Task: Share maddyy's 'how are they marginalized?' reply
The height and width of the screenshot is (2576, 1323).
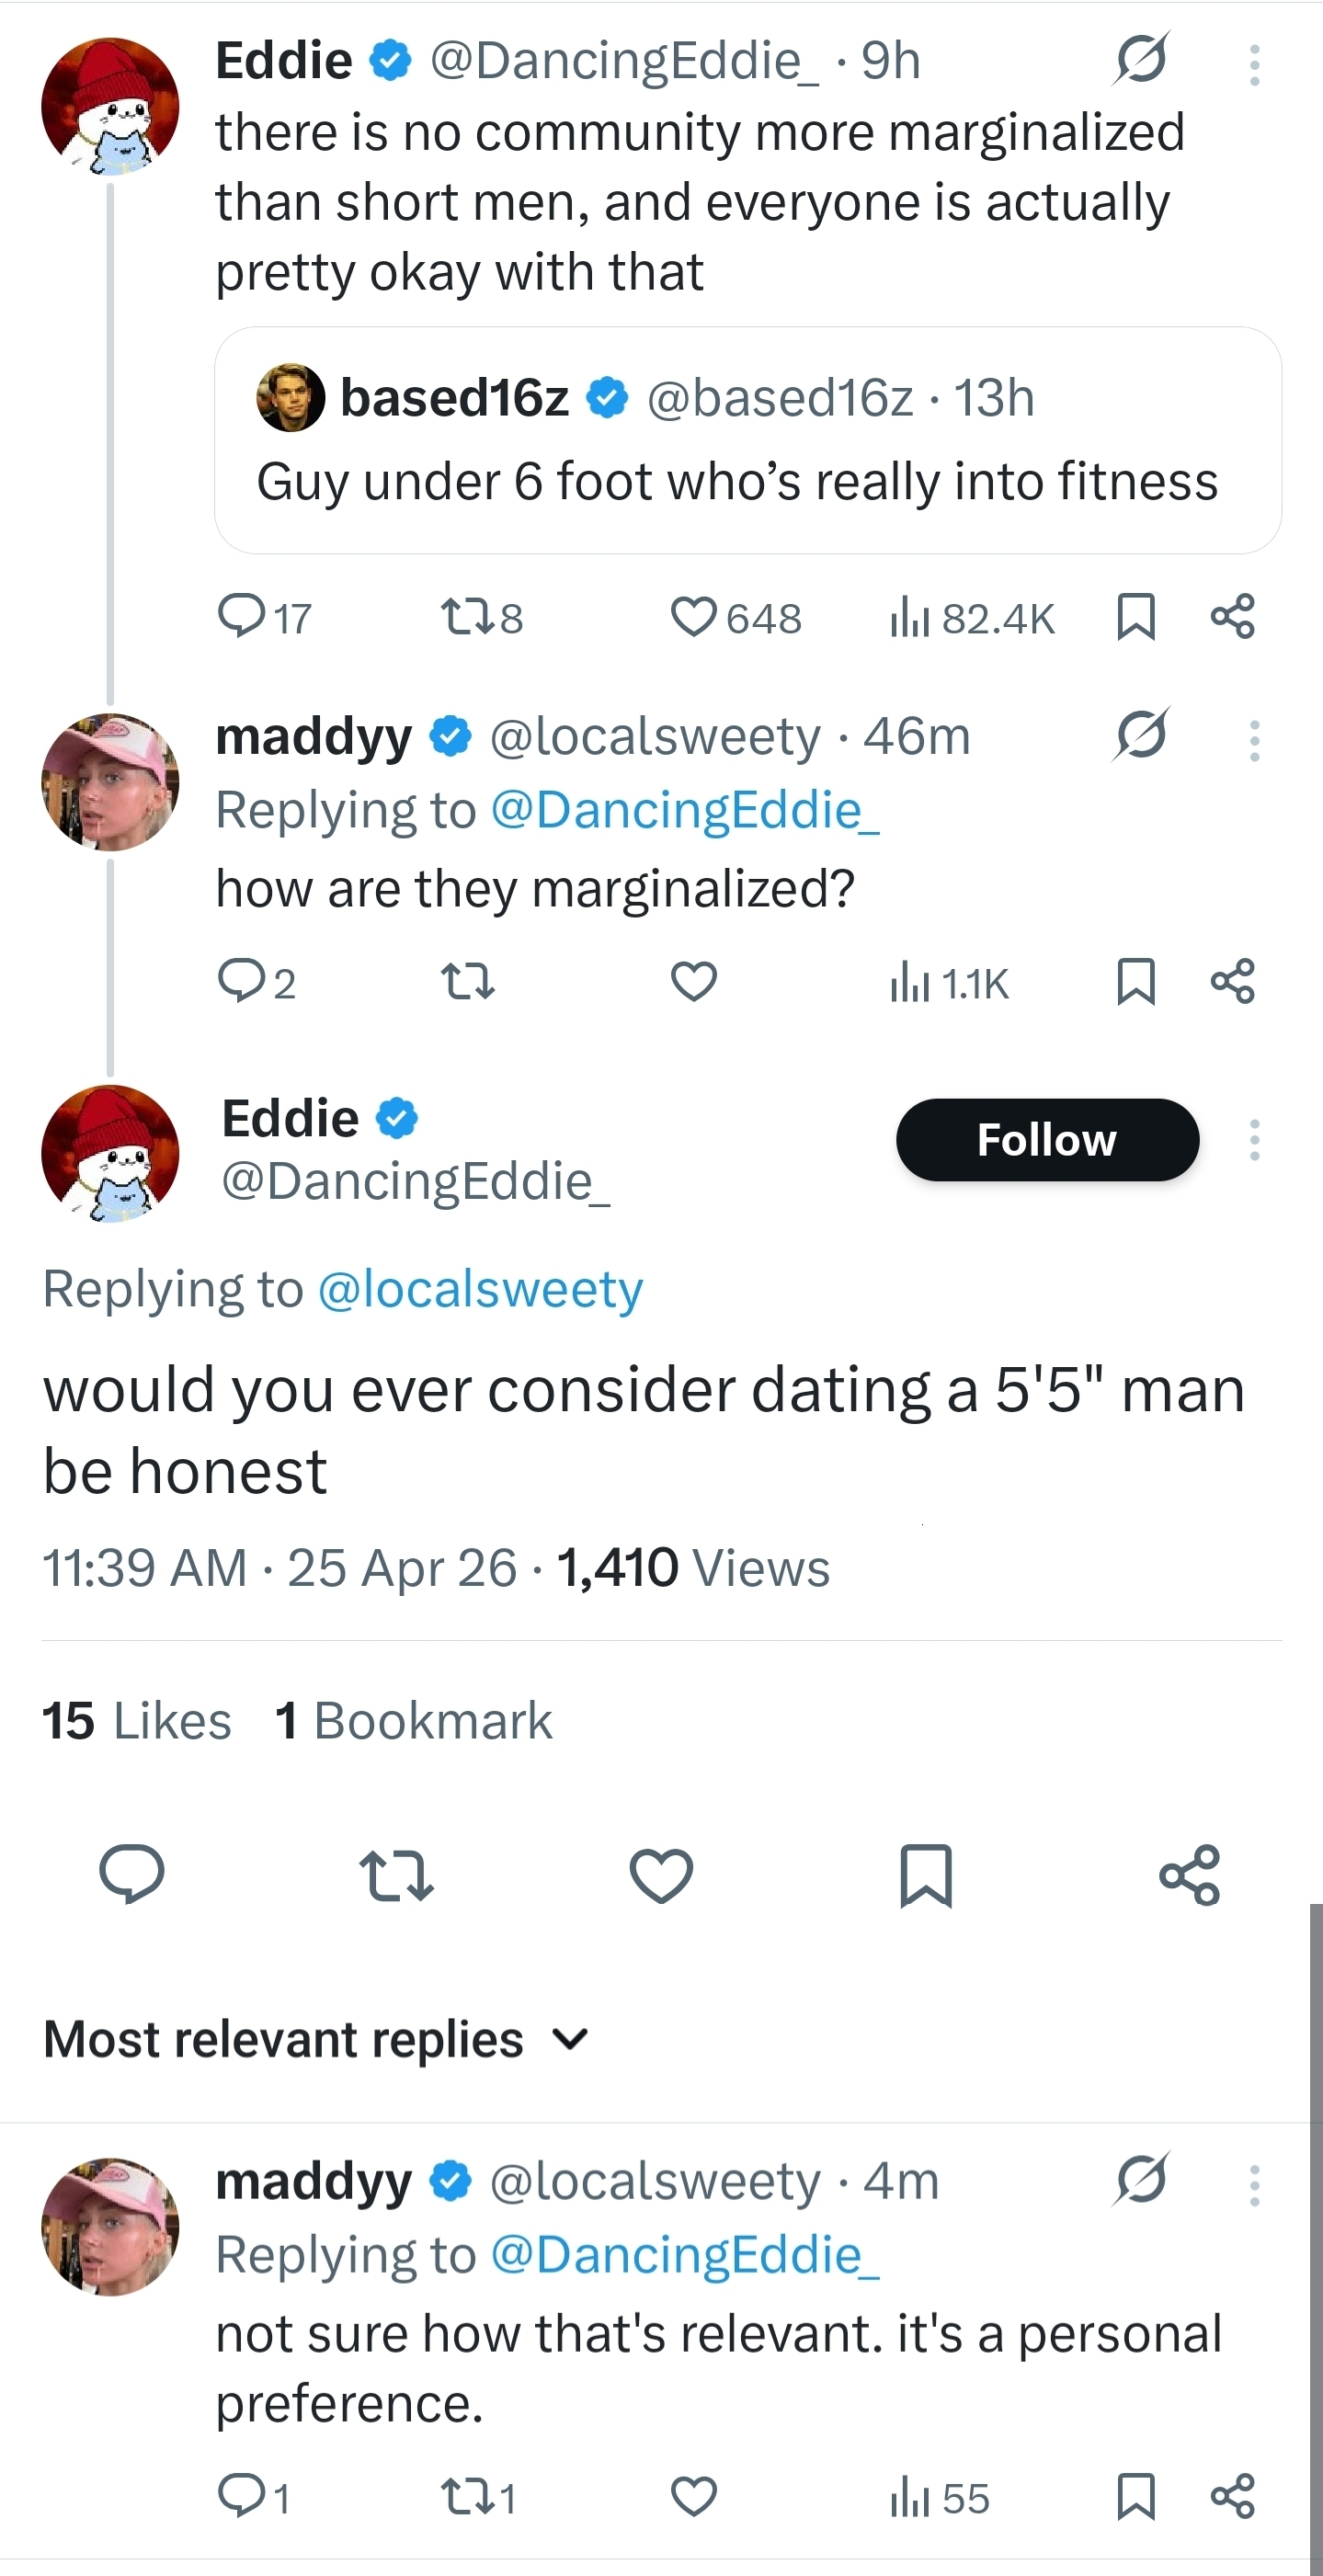Action: (x=1232, y=982)
